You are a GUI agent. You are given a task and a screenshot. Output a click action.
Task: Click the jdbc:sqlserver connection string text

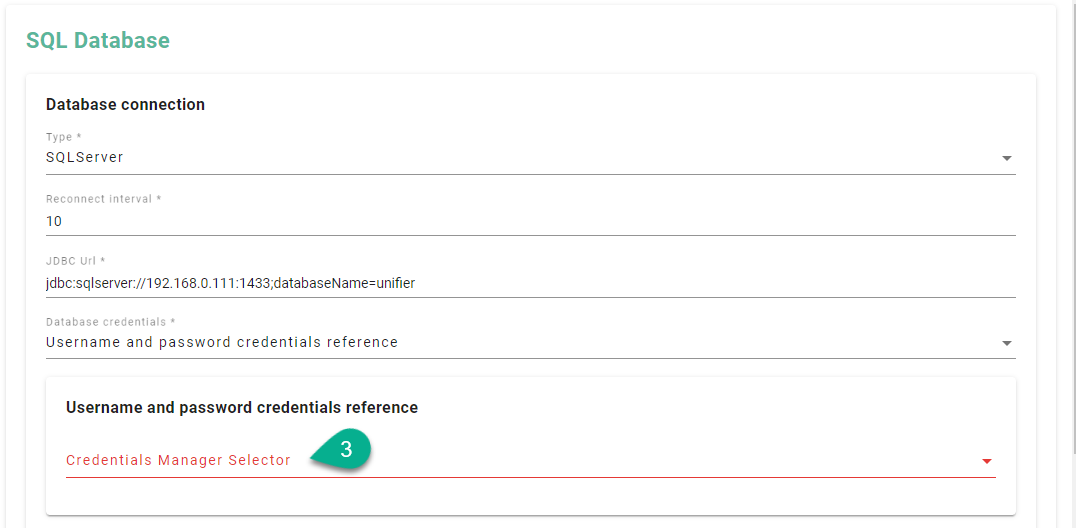click(230, 283)
